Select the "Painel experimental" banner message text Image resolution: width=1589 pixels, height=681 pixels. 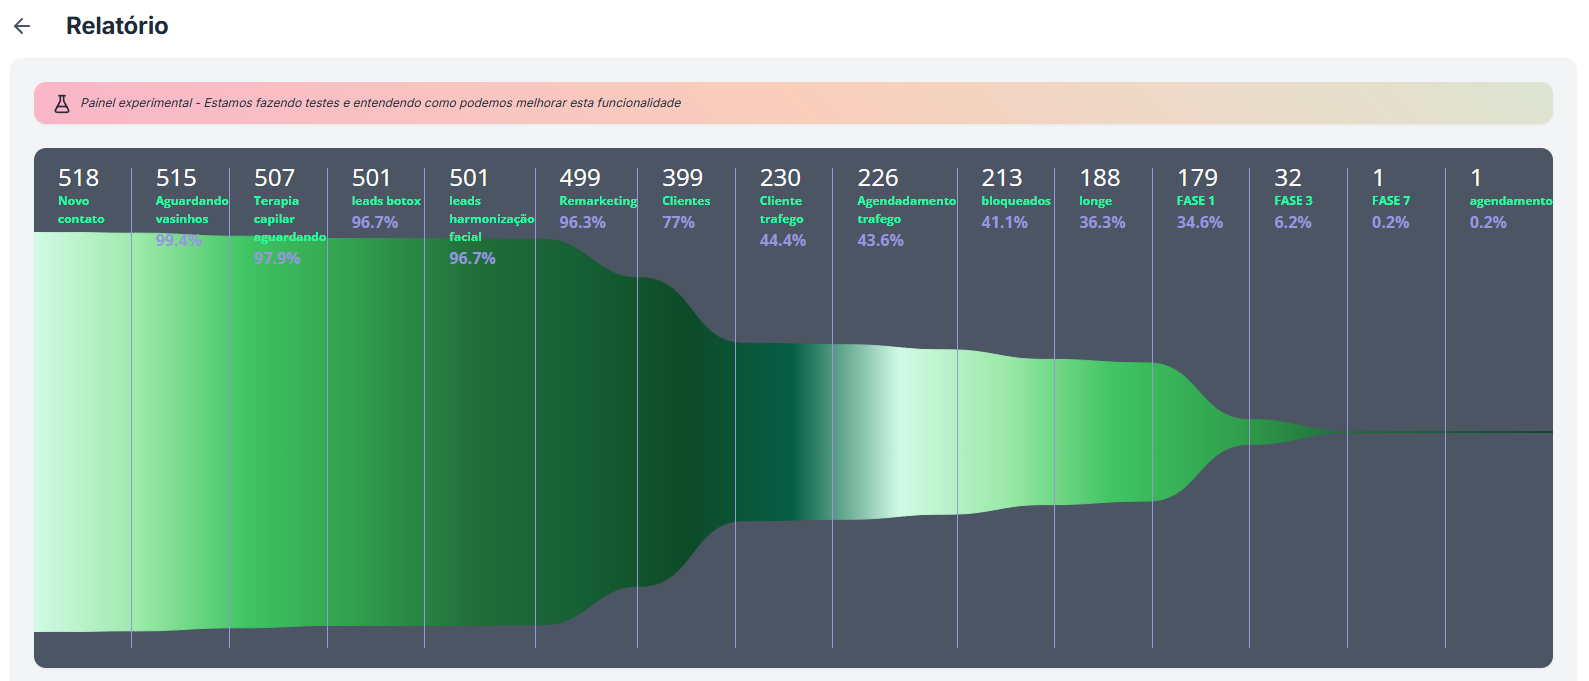click(x=381, y=103)
